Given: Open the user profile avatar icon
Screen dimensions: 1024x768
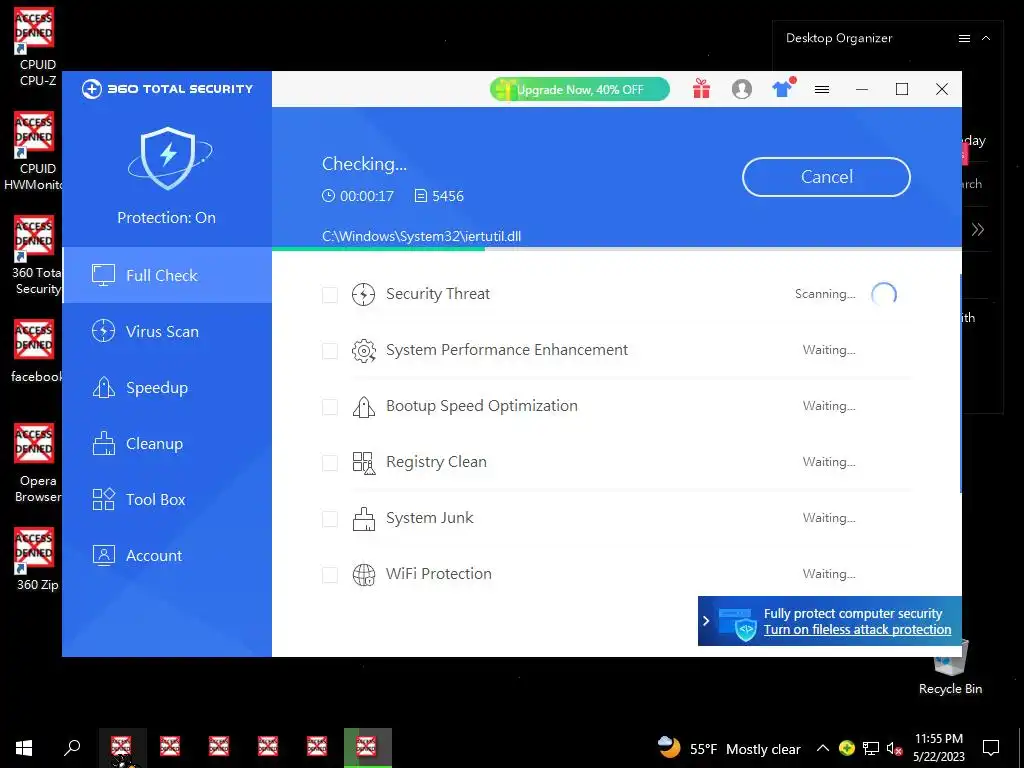Looking at the screenshot, I should [x=741, y=89].
